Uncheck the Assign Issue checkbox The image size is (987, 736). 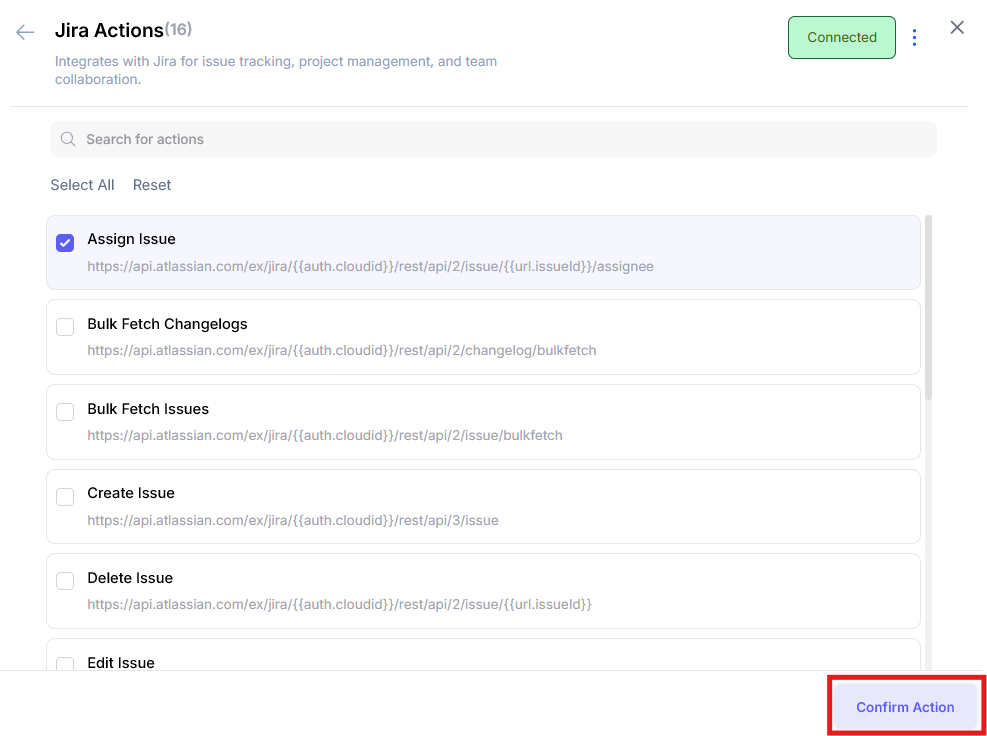click(65, 243)
